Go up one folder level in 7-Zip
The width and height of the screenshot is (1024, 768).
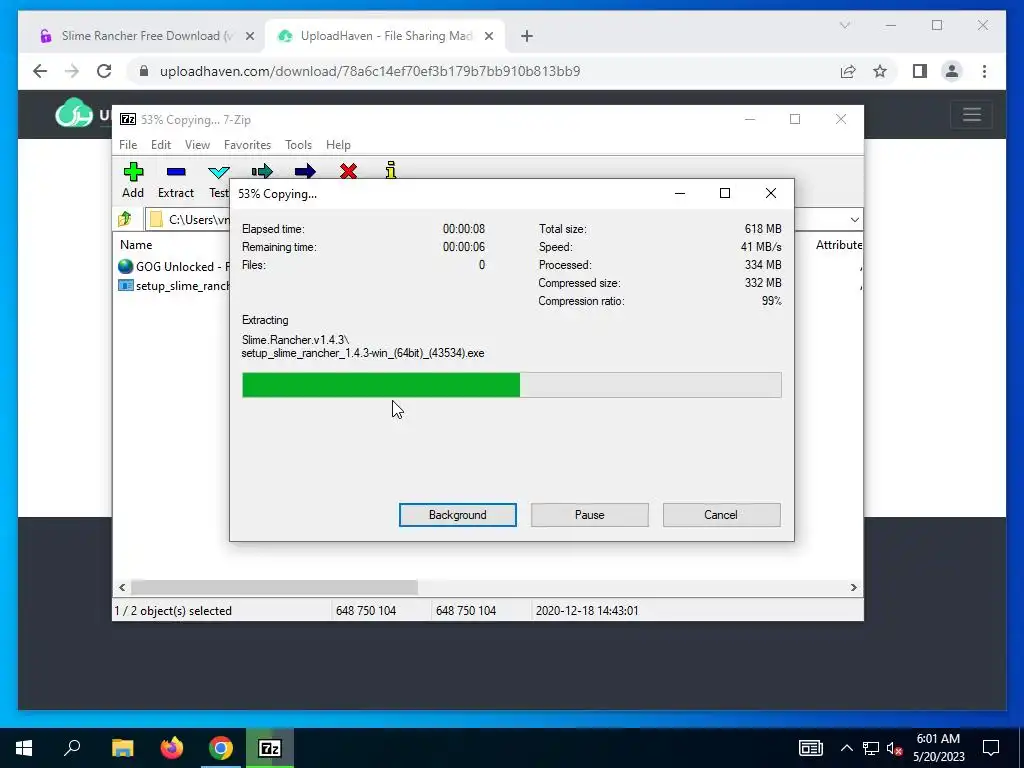[125, 219]
